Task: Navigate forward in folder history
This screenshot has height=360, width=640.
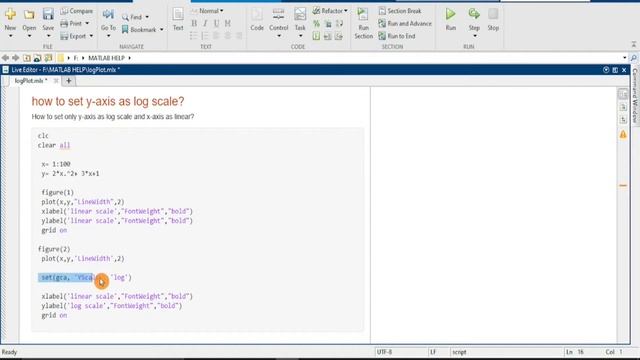Action: (x=16, y=58)
